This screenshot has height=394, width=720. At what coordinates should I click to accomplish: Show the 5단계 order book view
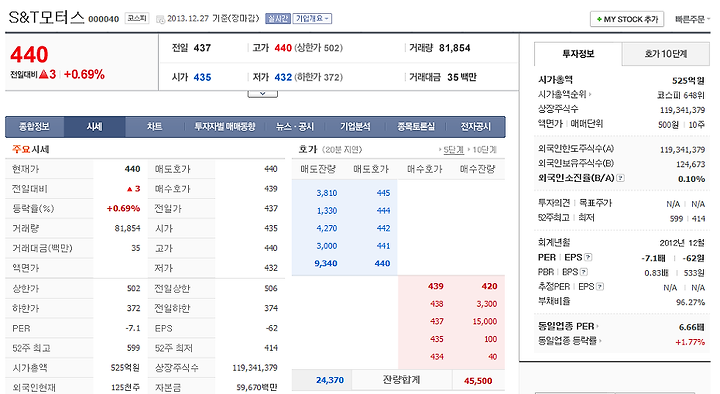(x=453, y=150)
